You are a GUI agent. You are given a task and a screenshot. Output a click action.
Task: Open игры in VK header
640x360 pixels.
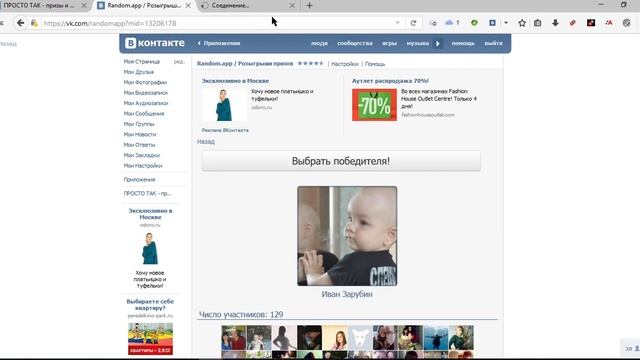click(389, 43)
